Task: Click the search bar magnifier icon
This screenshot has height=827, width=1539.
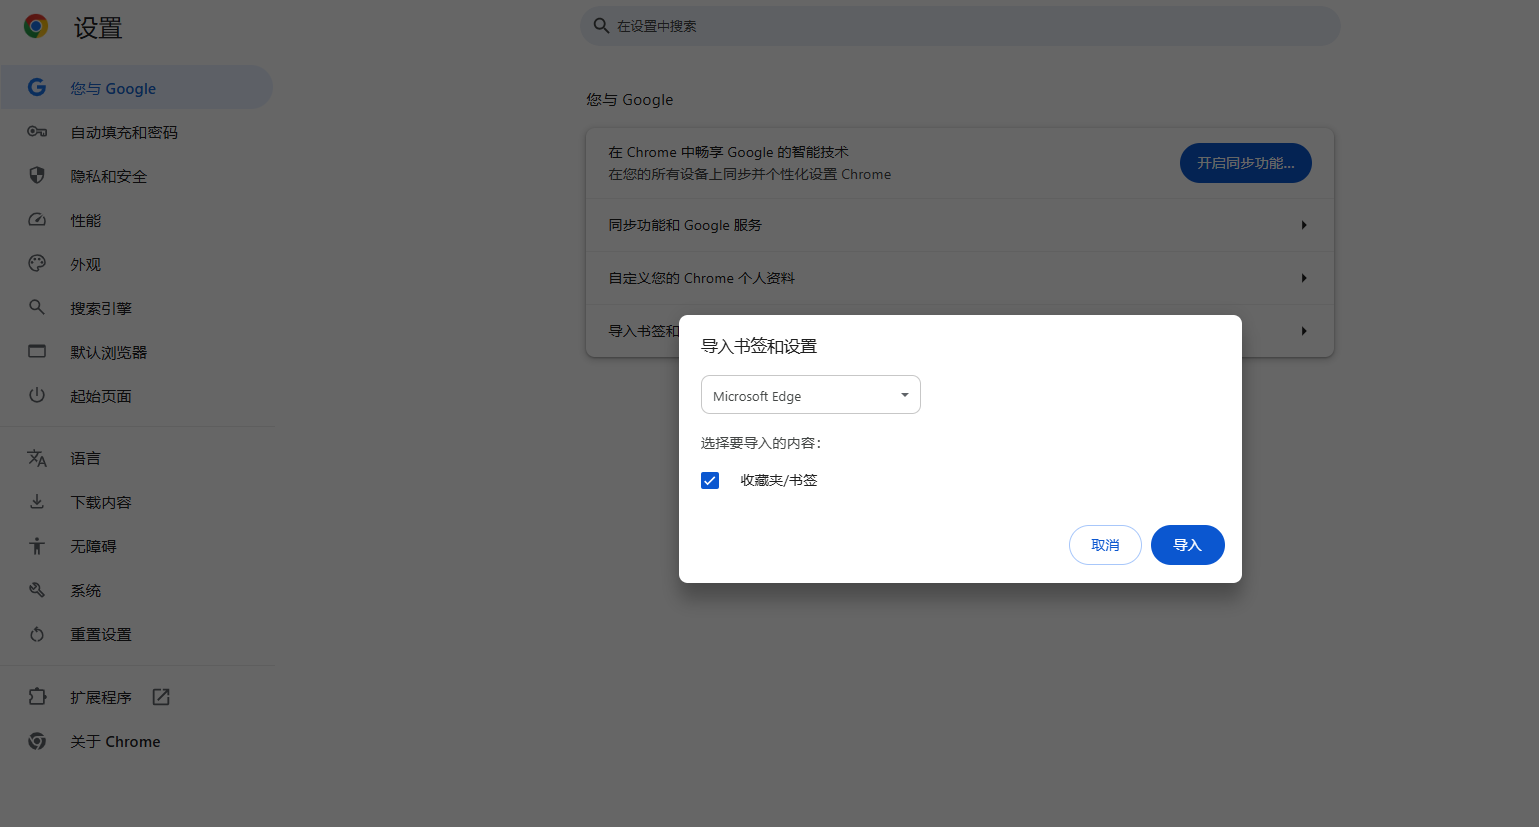Action: (601, 26)
